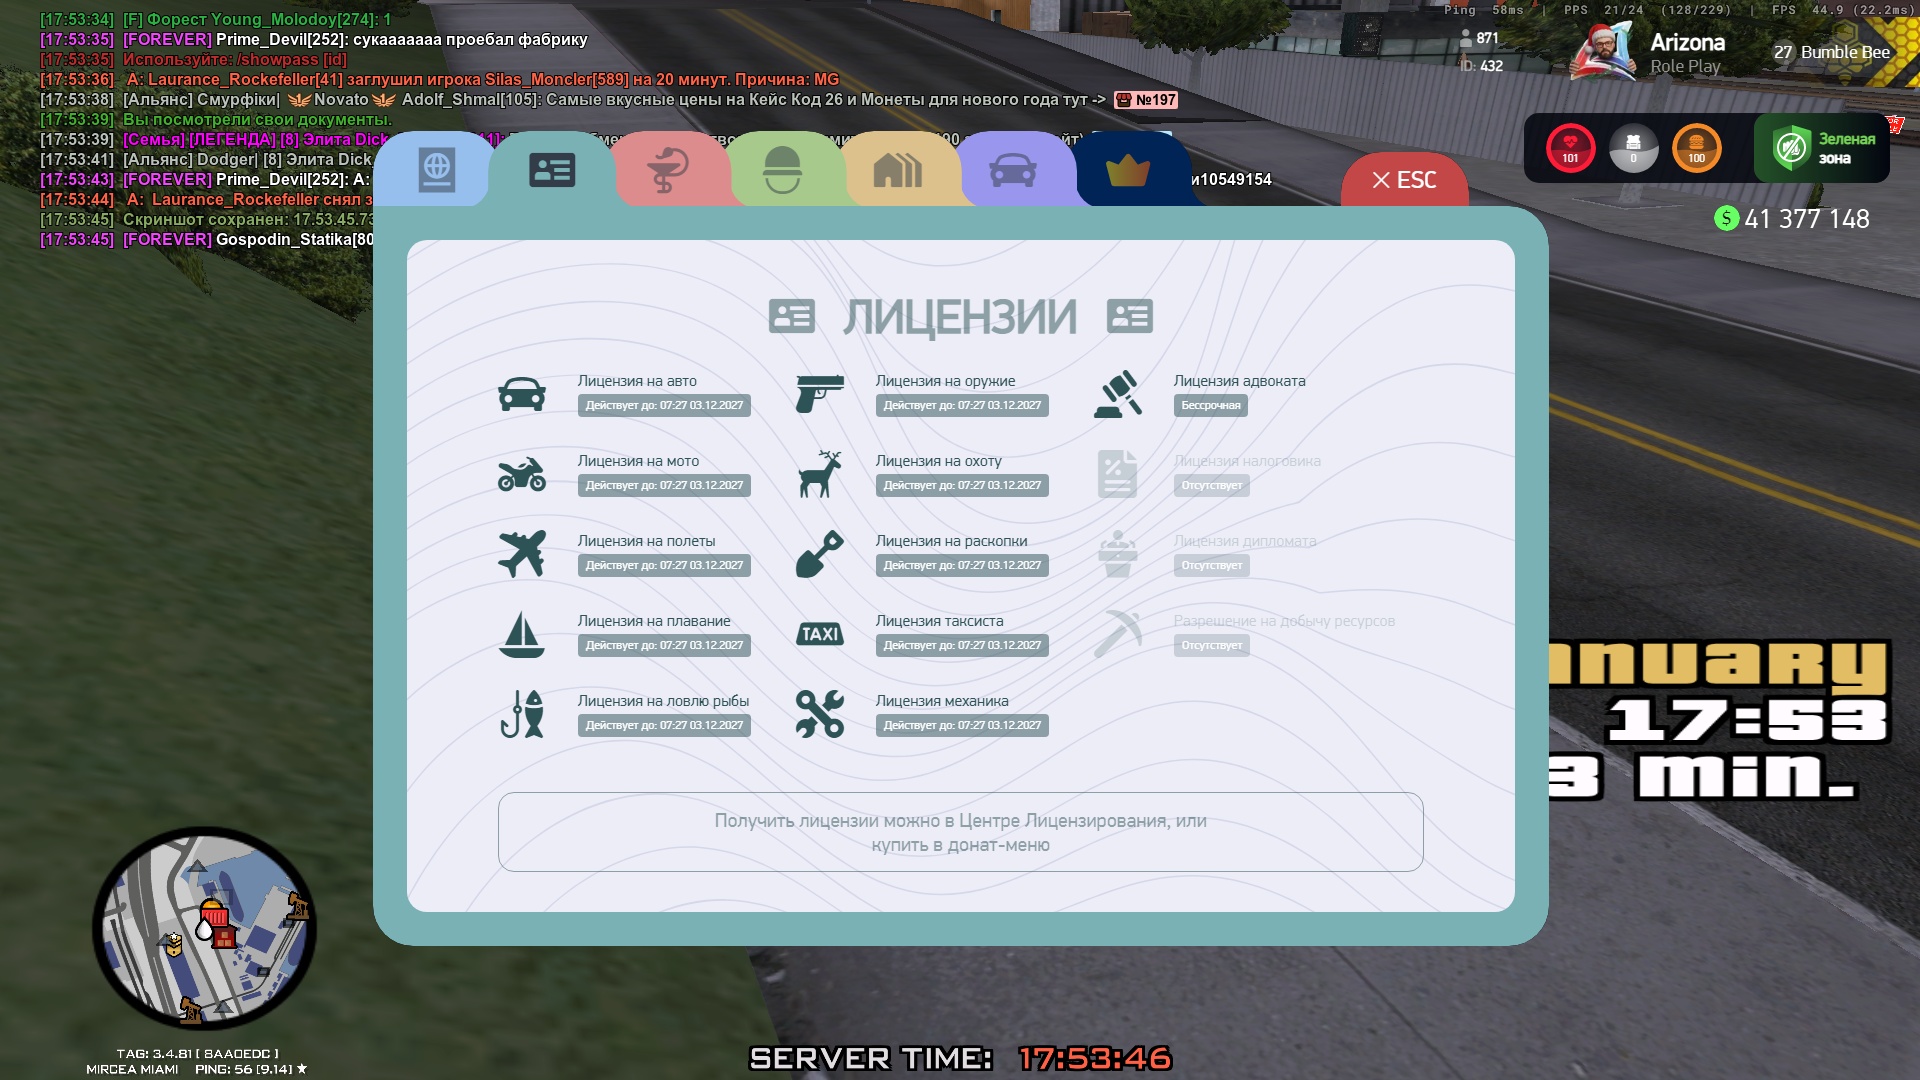Click the circular minimap
The width and height of the screenshot is (1920, 1080).
pyautogui.click(x=205, y=928)
